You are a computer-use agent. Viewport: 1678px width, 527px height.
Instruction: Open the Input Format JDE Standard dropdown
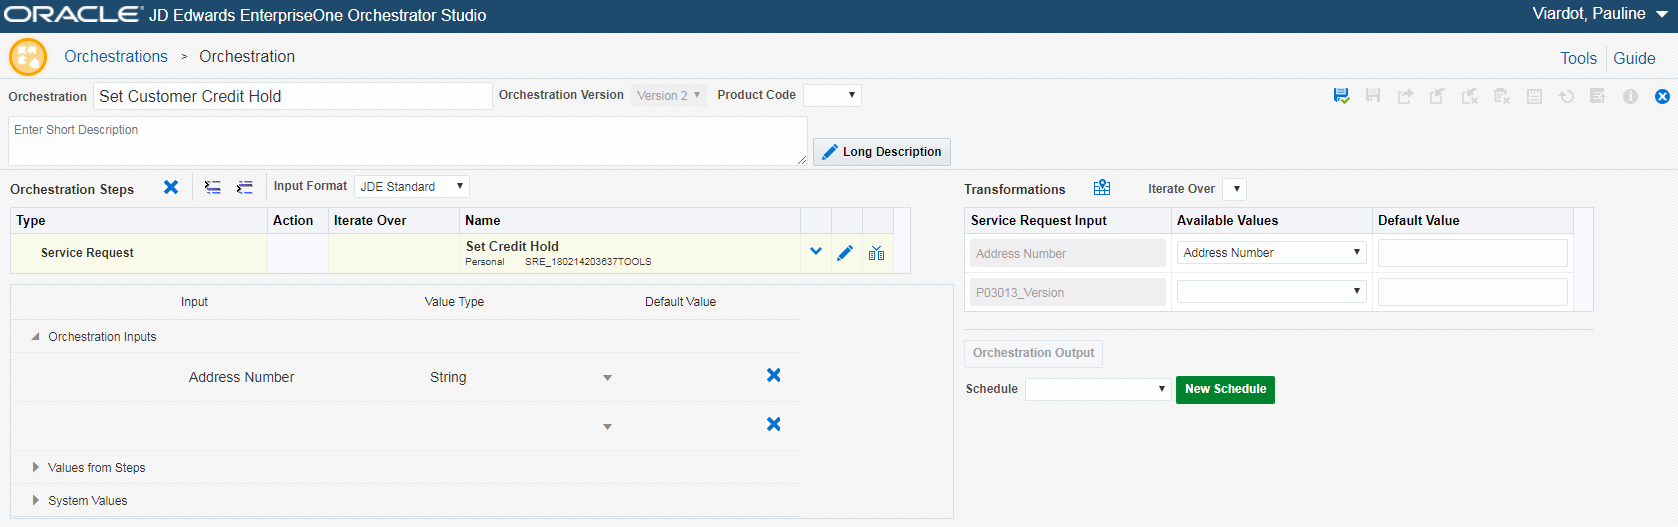pos(411,186)
